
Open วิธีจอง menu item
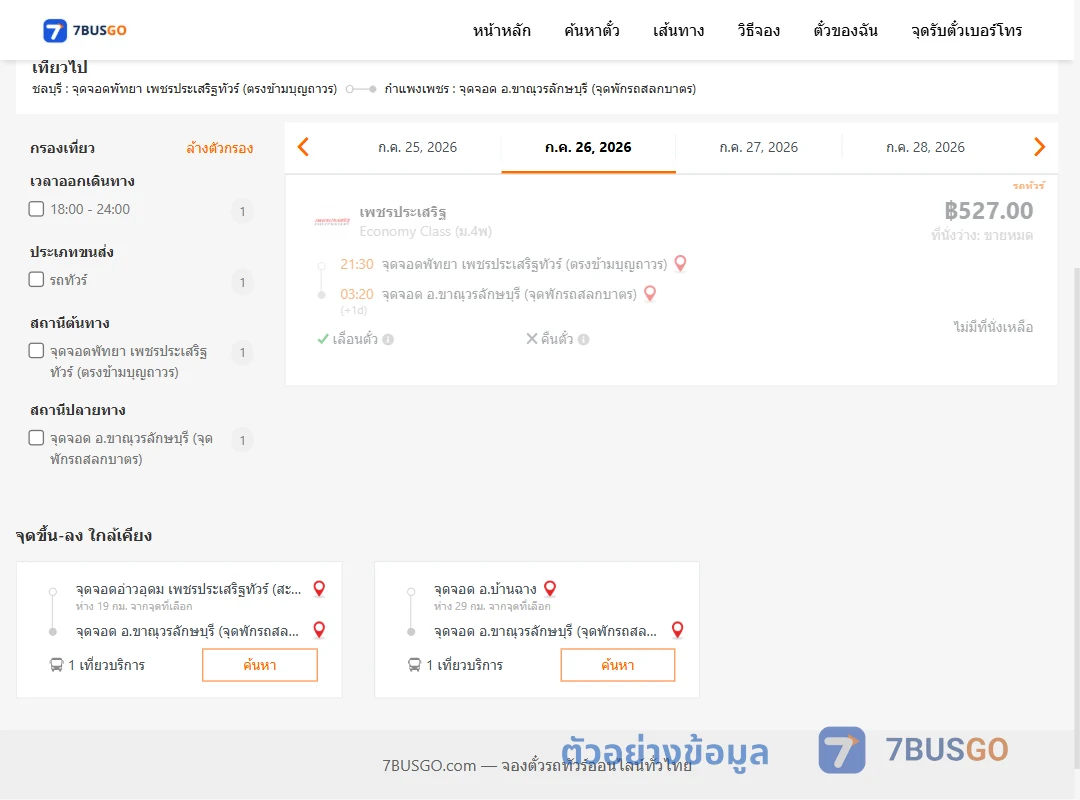pos(758,30)
